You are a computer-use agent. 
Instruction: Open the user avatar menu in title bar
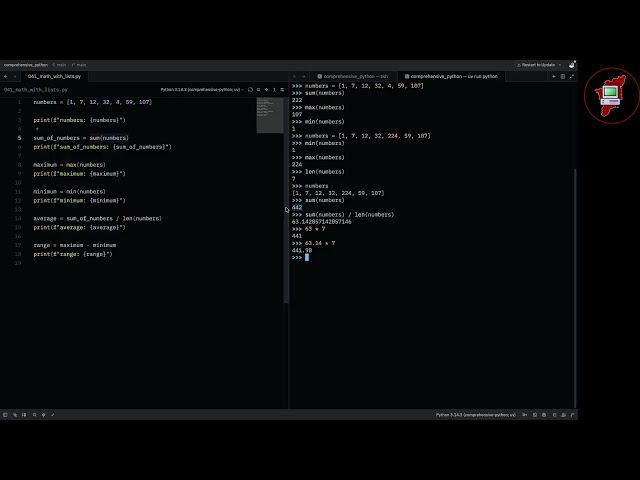pyautogui.click(x=571, y=65)
